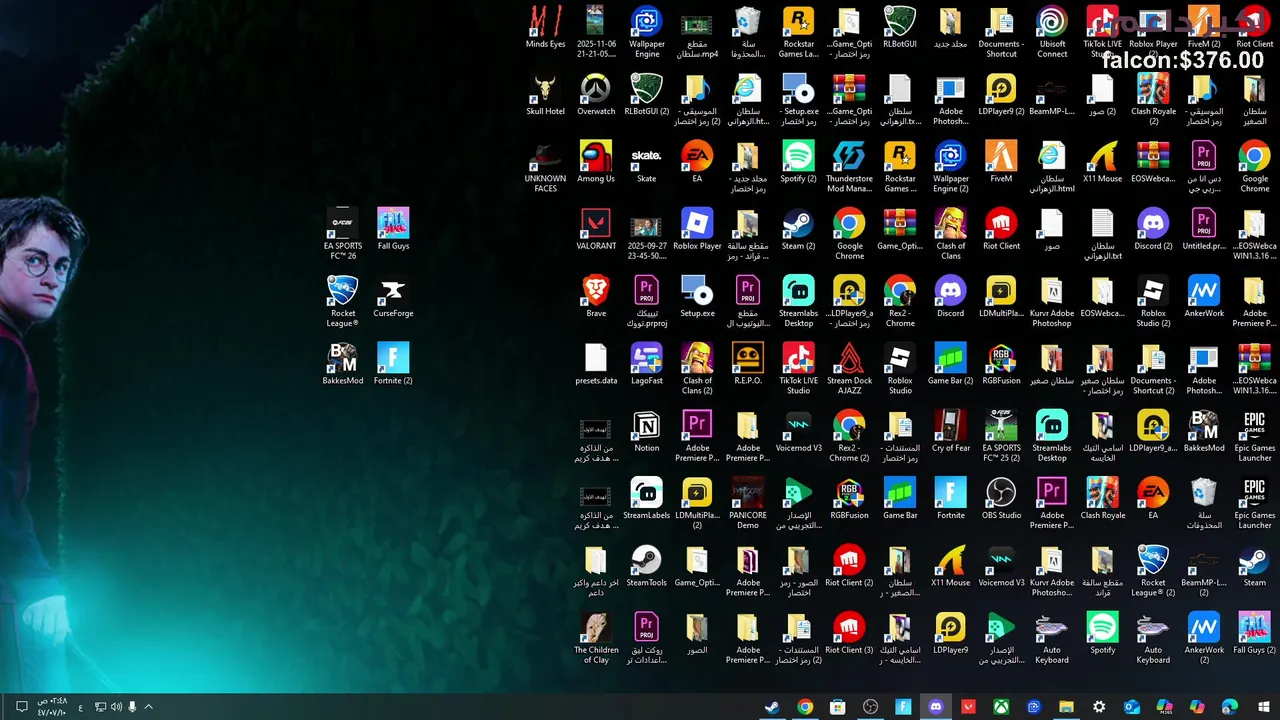1280x720 pixels.
Task: Open the Clash Royale (2) desktop icon
Action: click(1153, 100)
